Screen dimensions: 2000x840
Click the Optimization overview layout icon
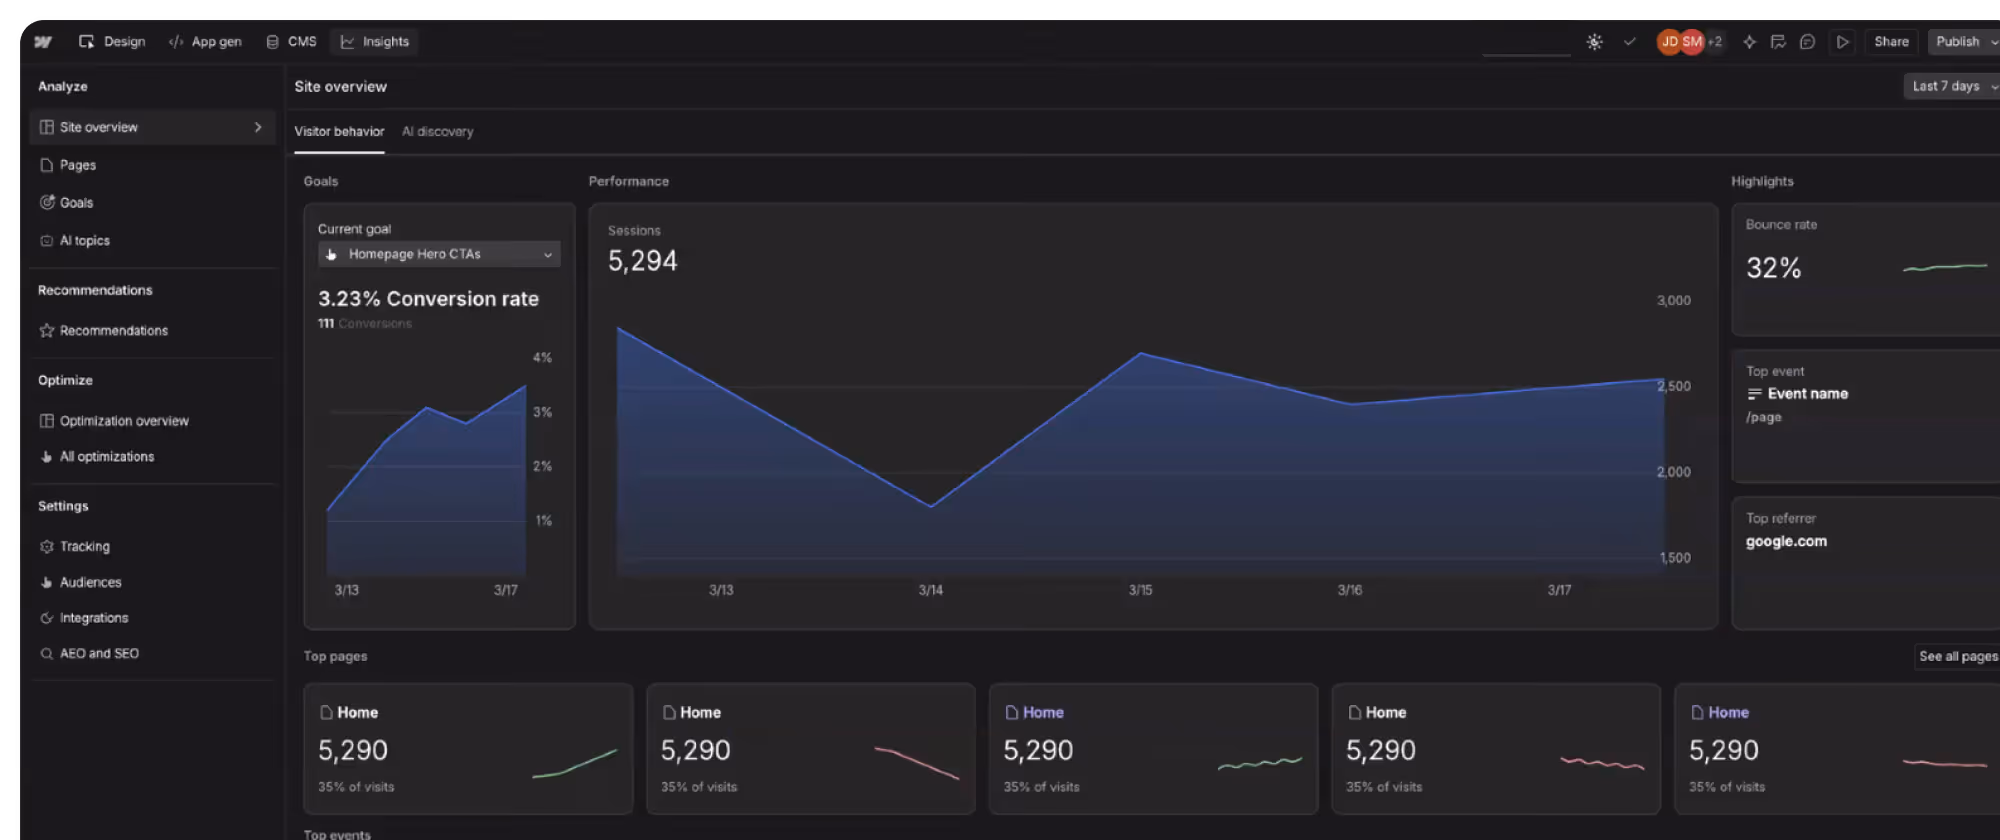click(x=46, y=421)
